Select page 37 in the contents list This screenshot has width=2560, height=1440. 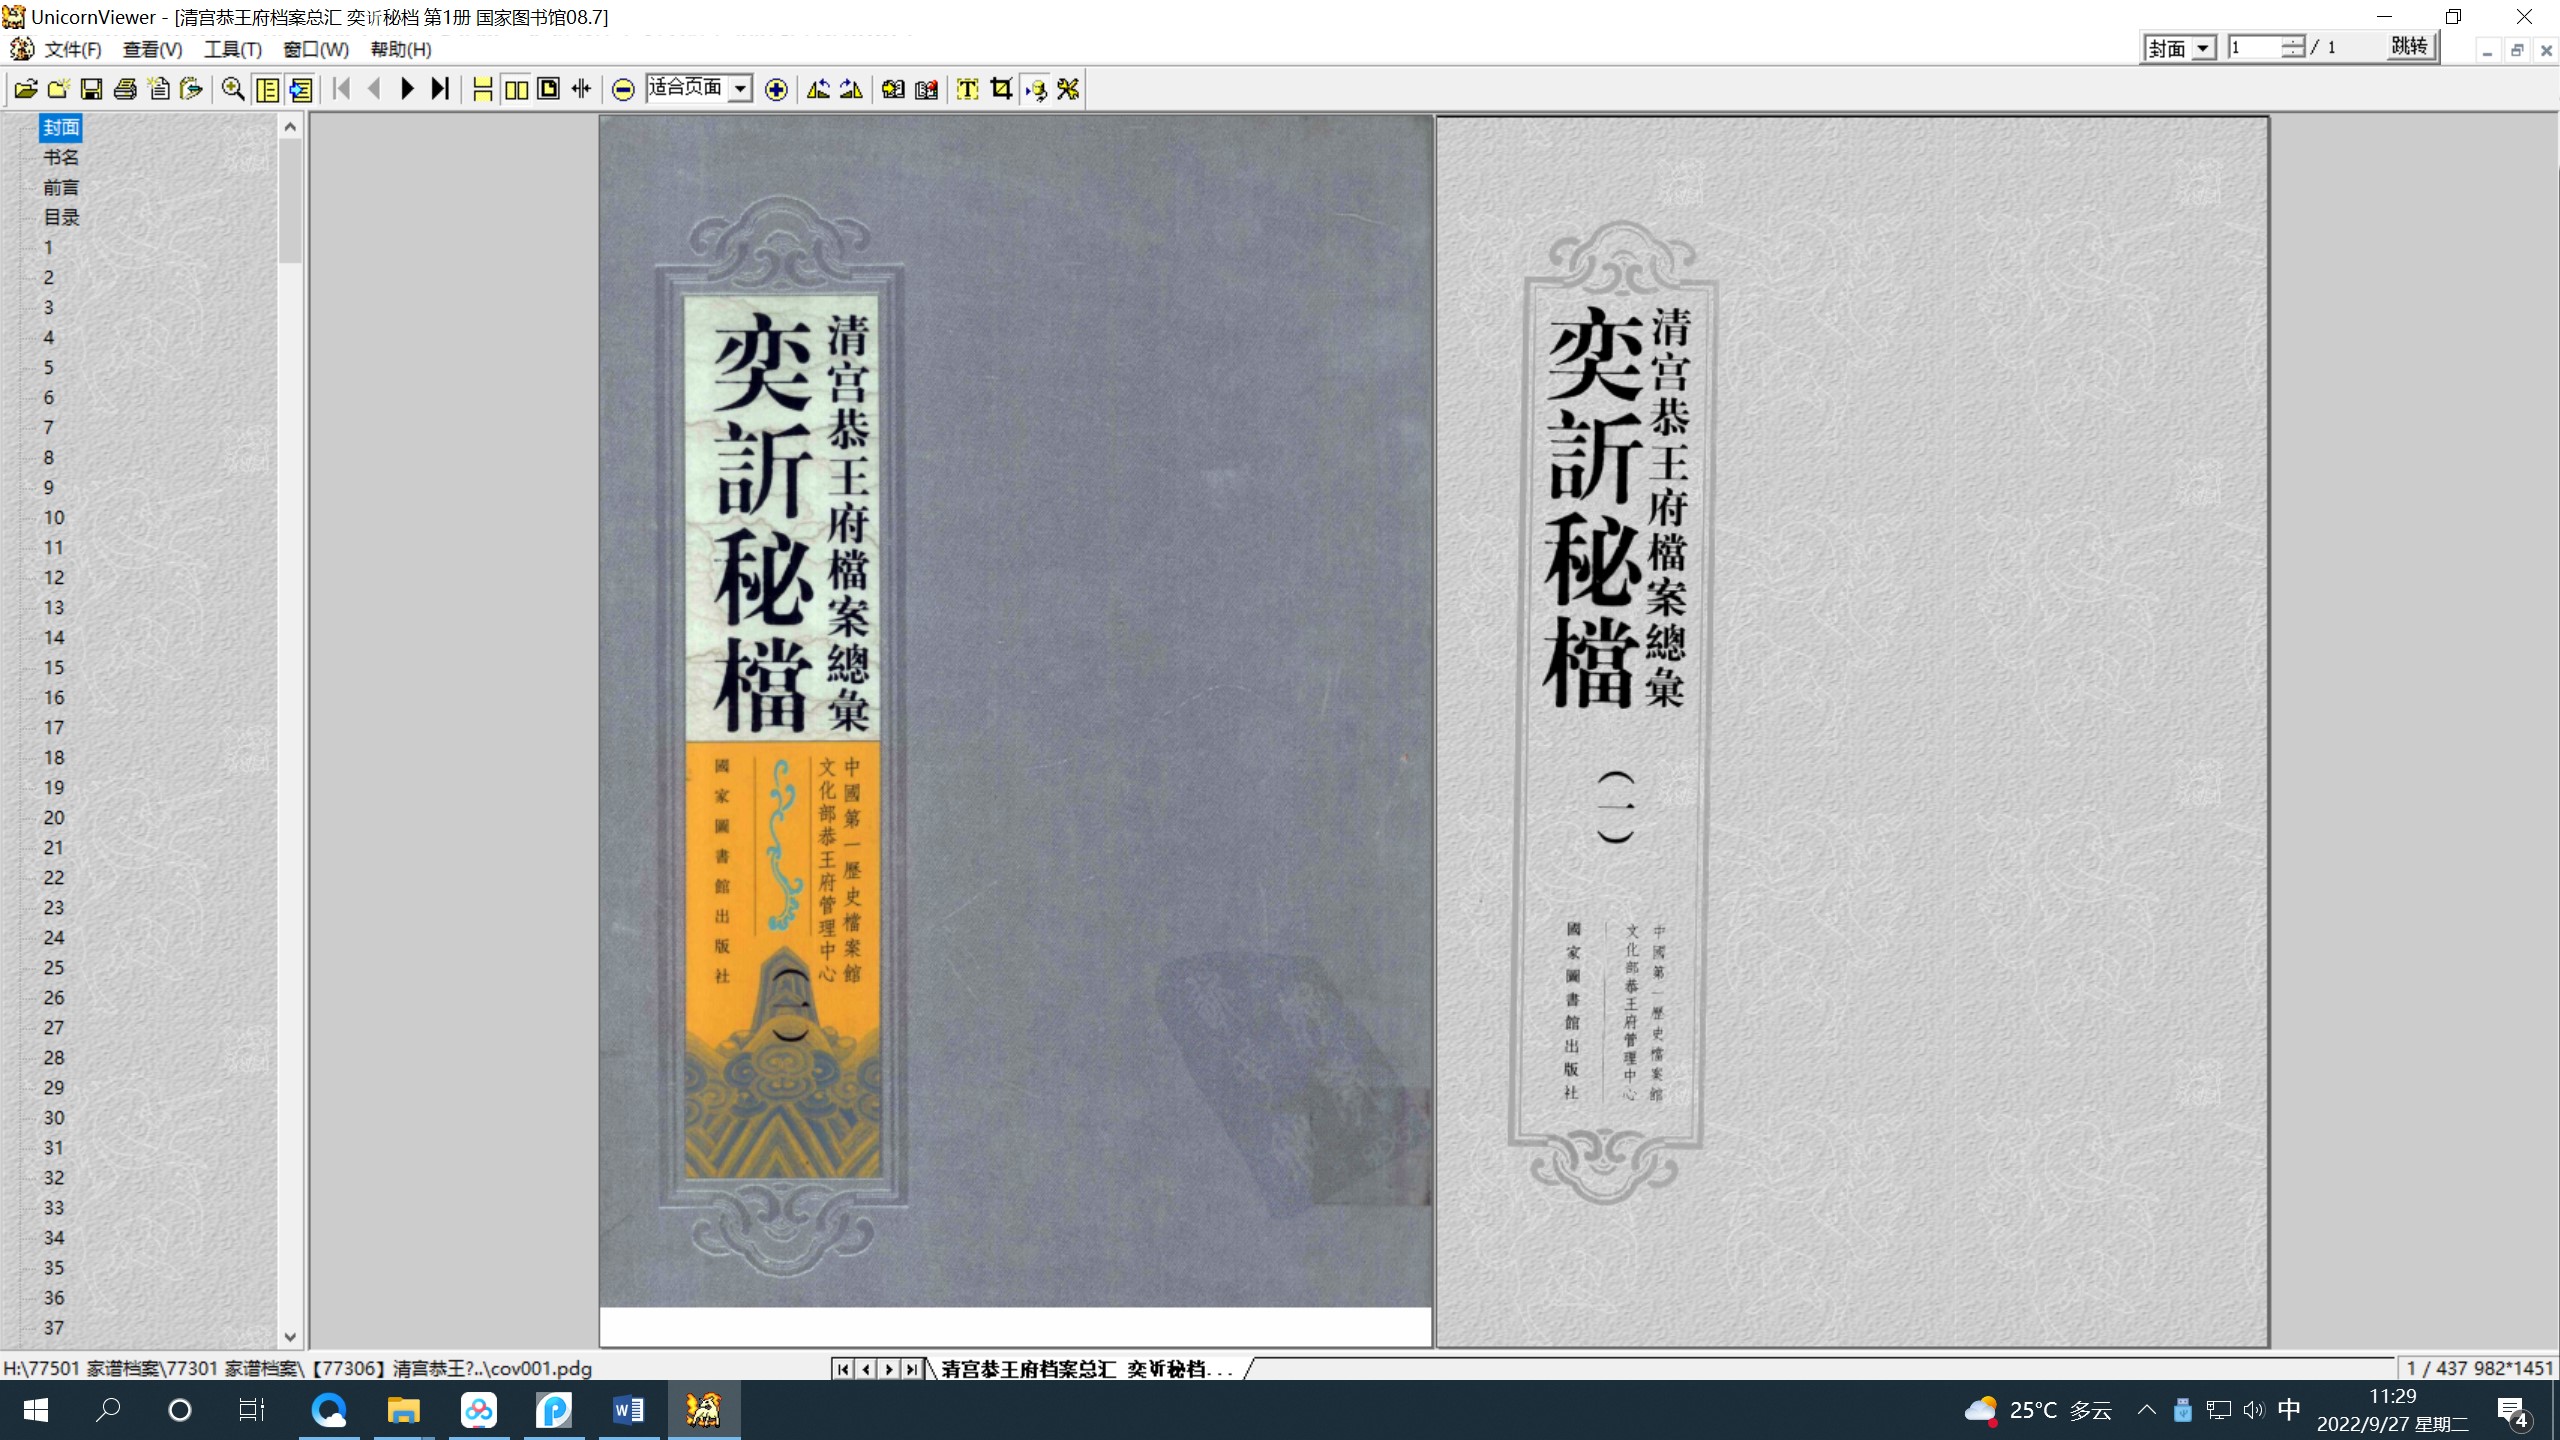[54, 1327]
